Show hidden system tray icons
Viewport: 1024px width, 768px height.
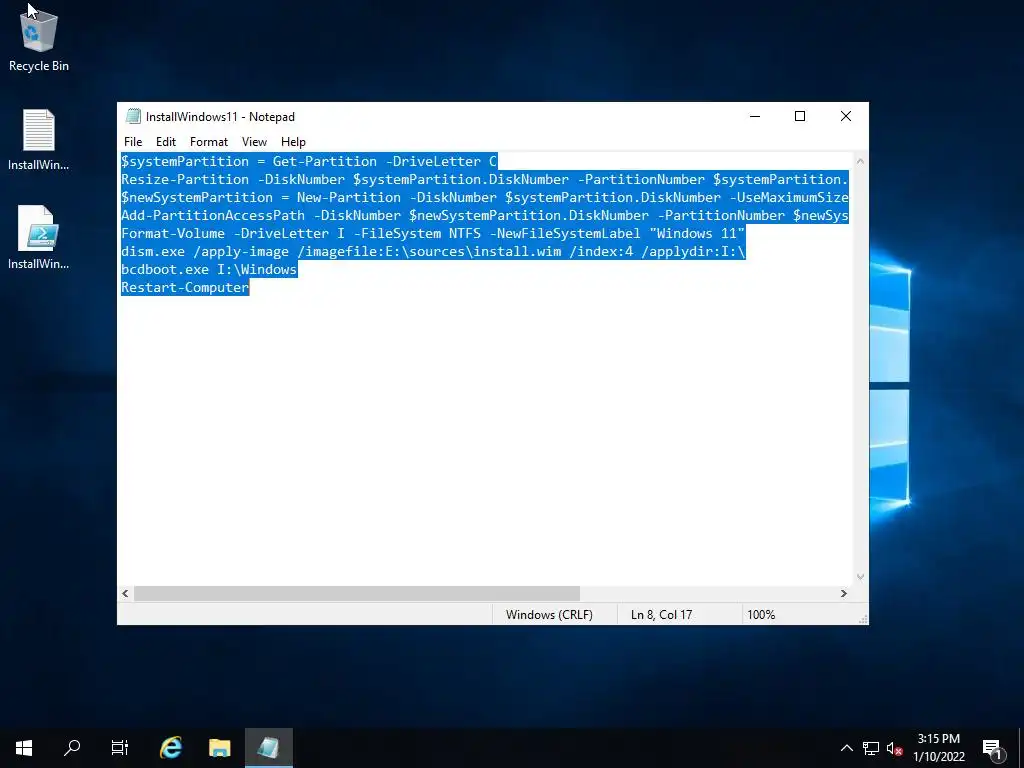[846, 748]
